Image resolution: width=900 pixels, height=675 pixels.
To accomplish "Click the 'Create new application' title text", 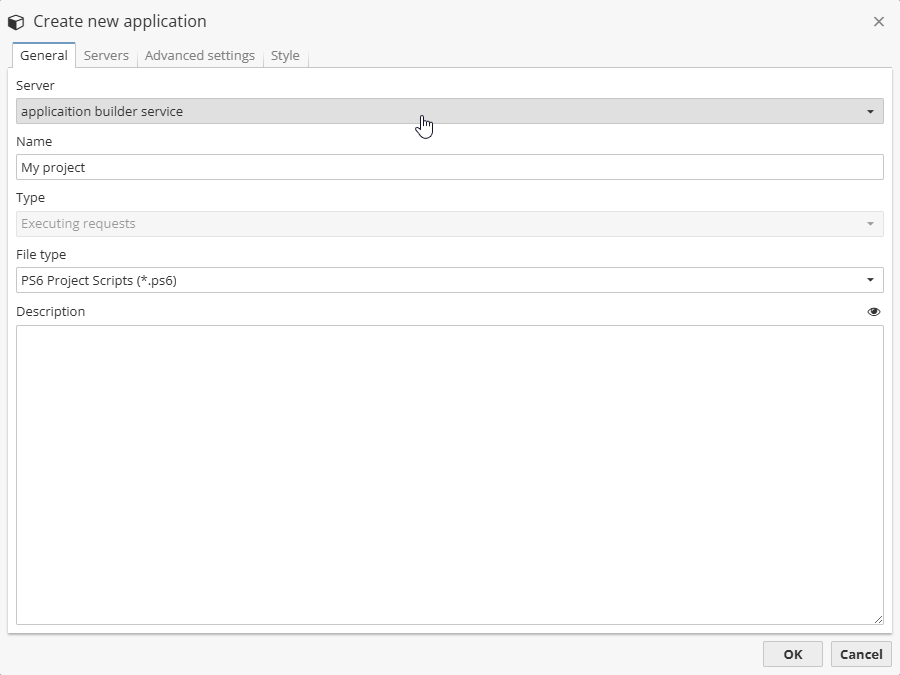I will point(120,22).
